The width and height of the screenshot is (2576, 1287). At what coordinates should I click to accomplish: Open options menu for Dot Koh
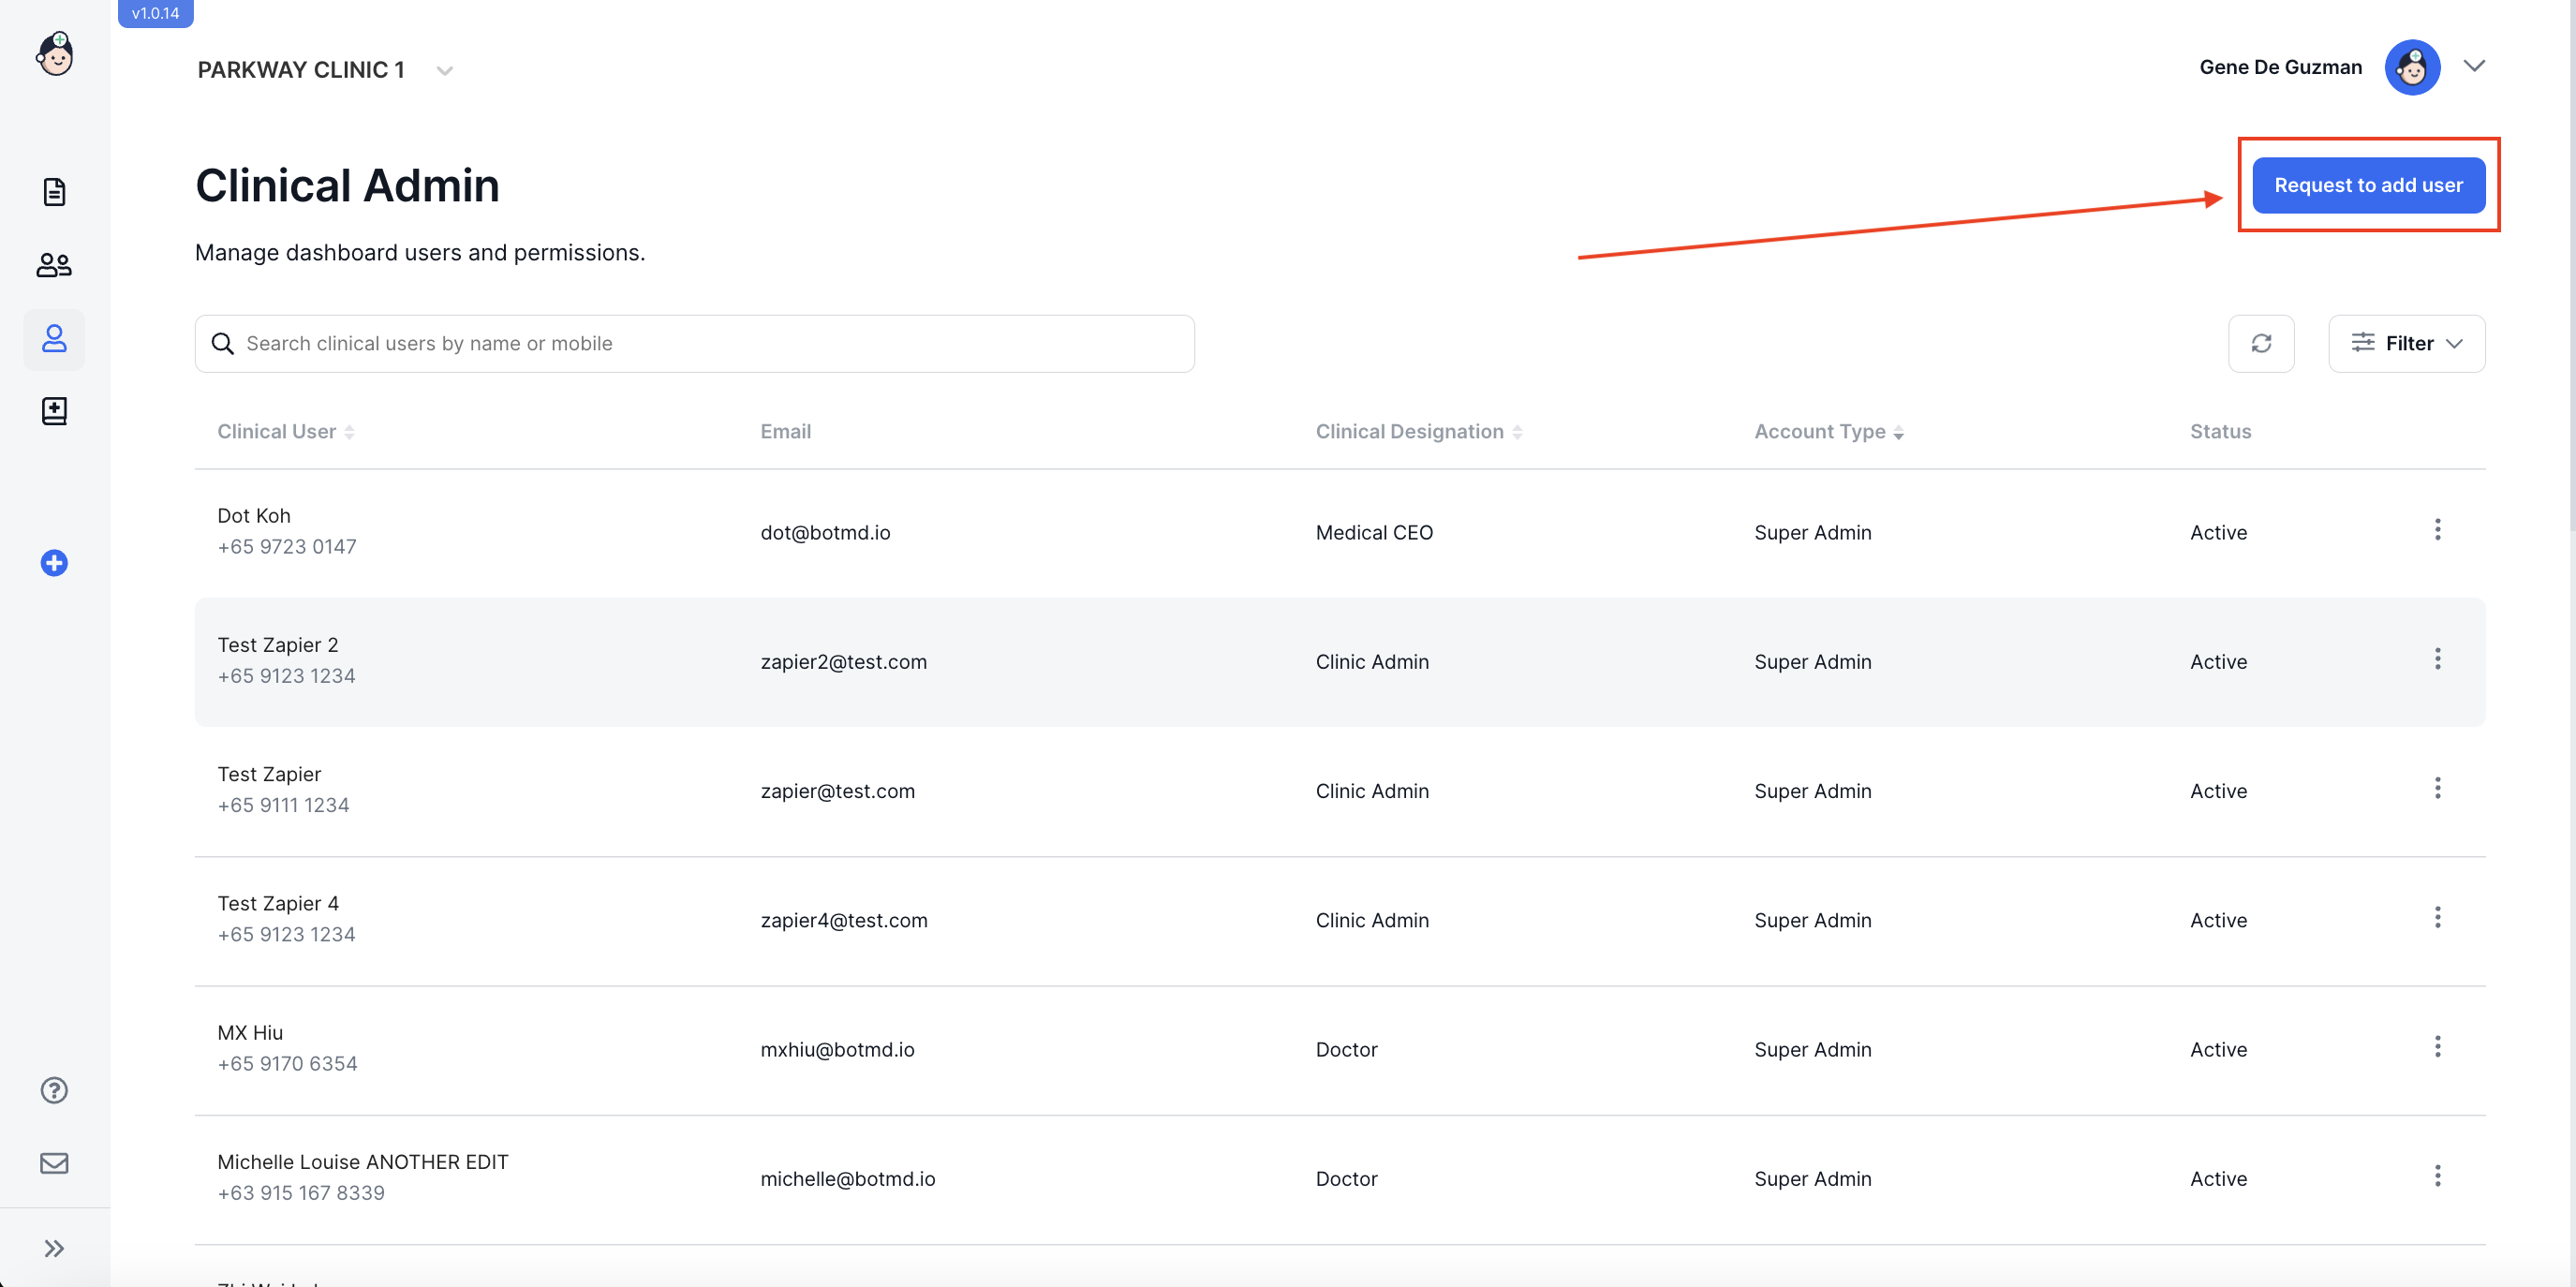(x=2437, y=530)
